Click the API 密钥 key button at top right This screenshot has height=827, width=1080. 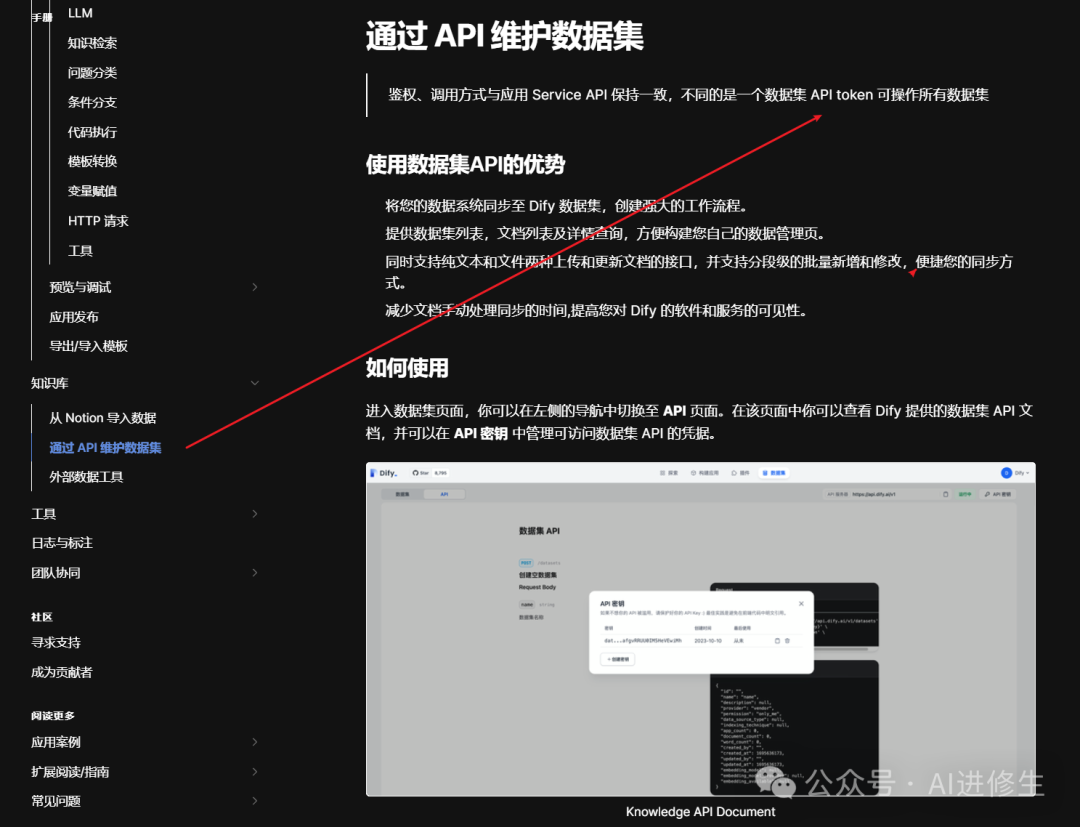998,494
